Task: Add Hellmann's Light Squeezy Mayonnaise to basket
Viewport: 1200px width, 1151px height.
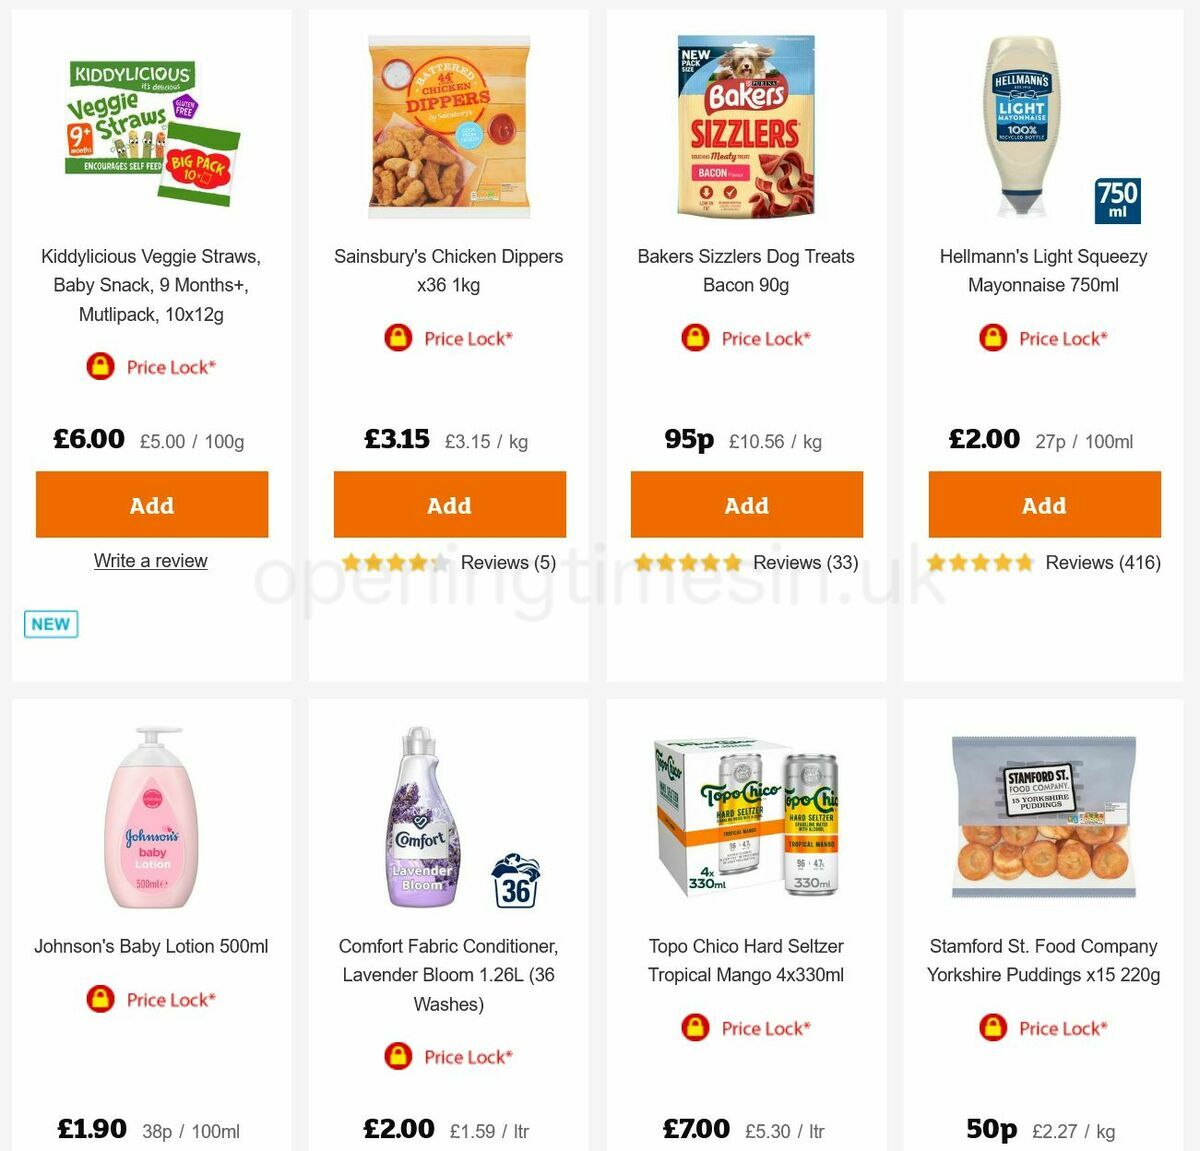Action: click(x=1044, y=505)
